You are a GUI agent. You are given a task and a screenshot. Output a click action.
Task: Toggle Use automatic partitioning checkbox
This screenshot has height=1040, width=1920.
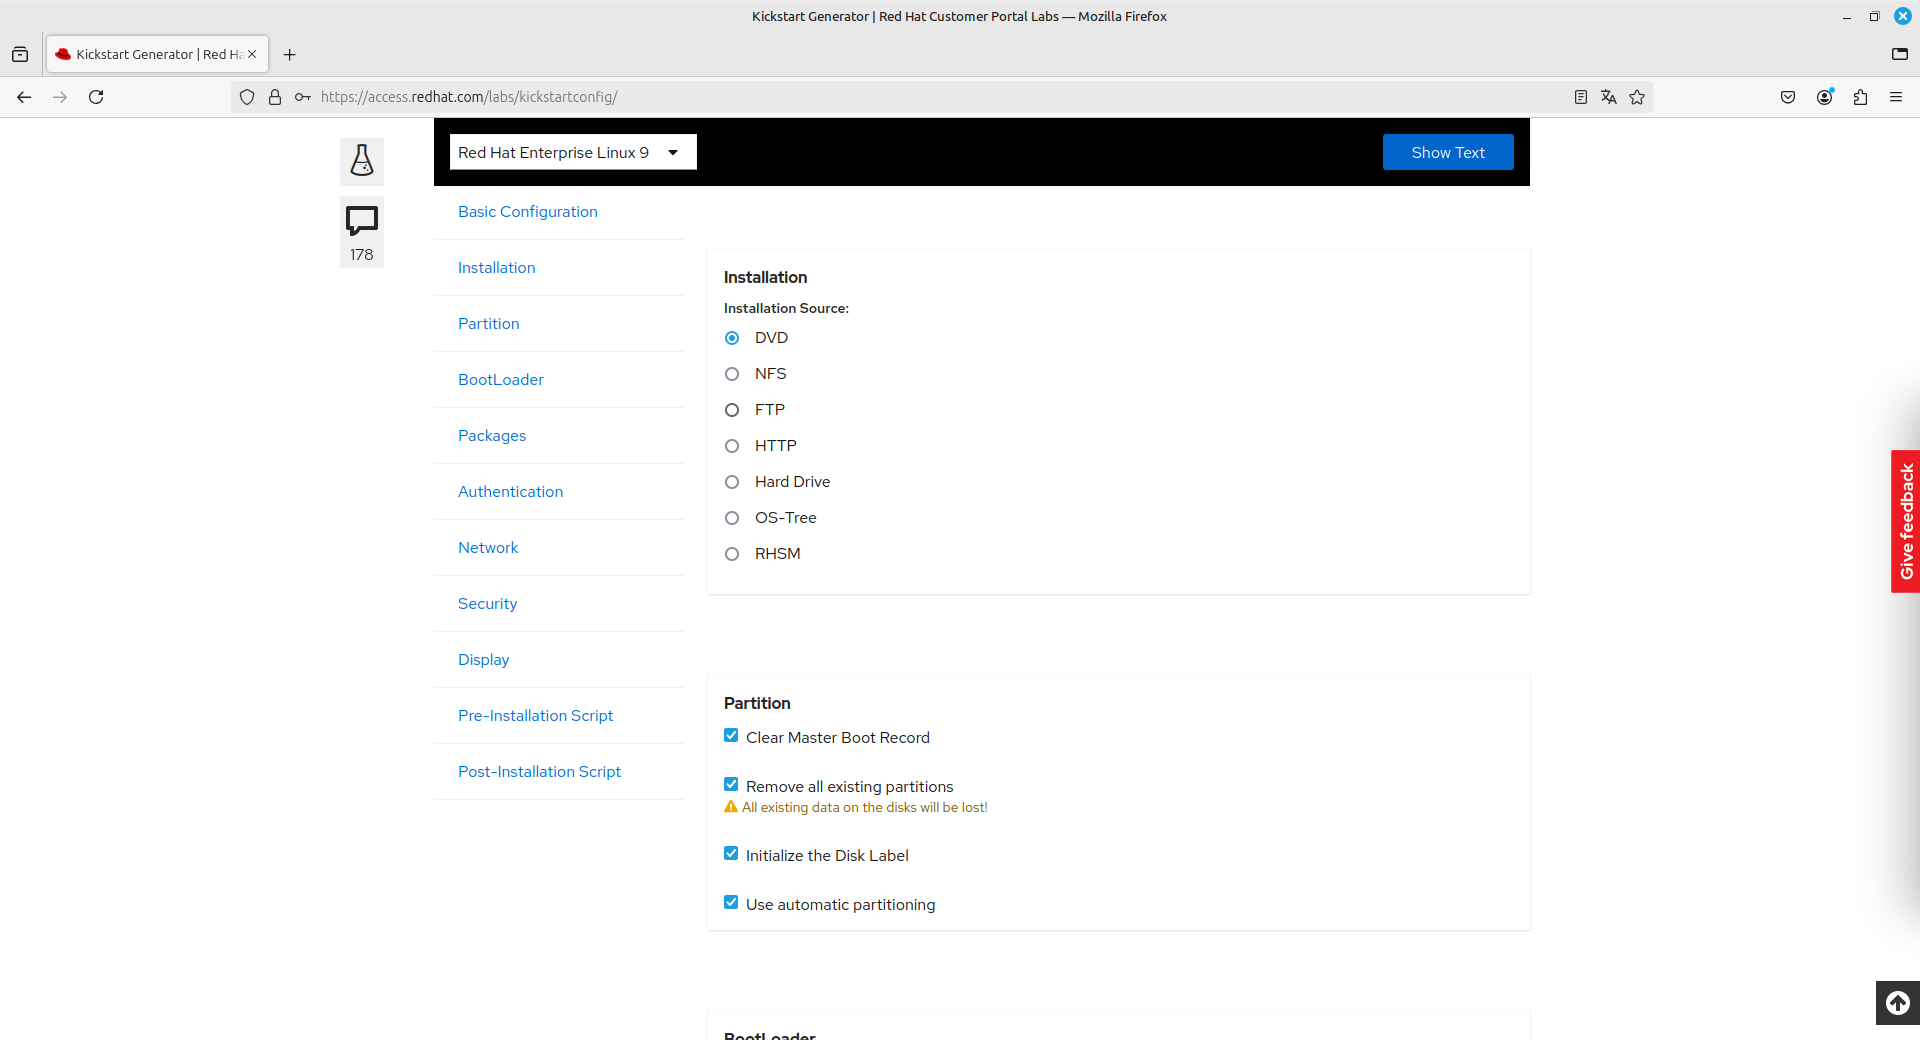(731, 903)
